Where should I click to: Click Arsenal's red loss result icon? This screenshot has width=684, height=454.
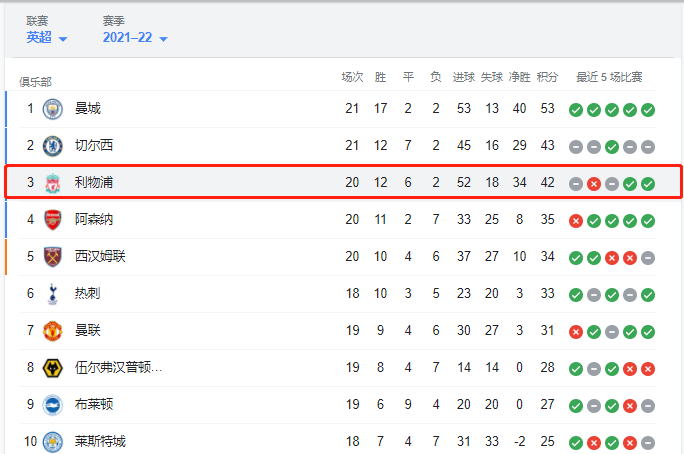(x=576, y=221)
